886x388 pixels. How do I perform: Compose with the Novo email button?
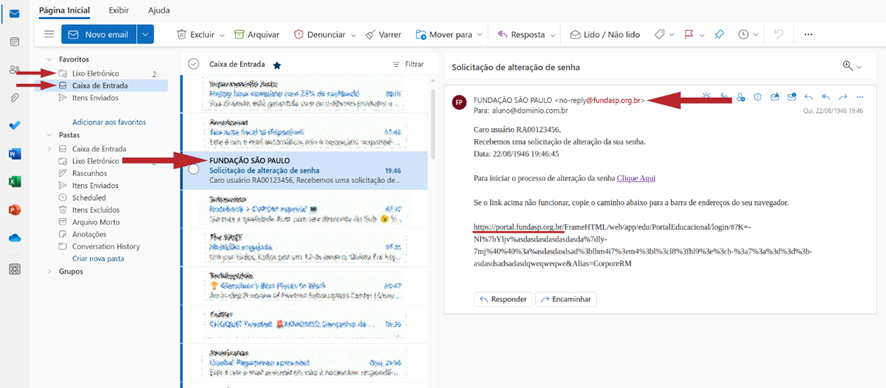coord(99,34)
